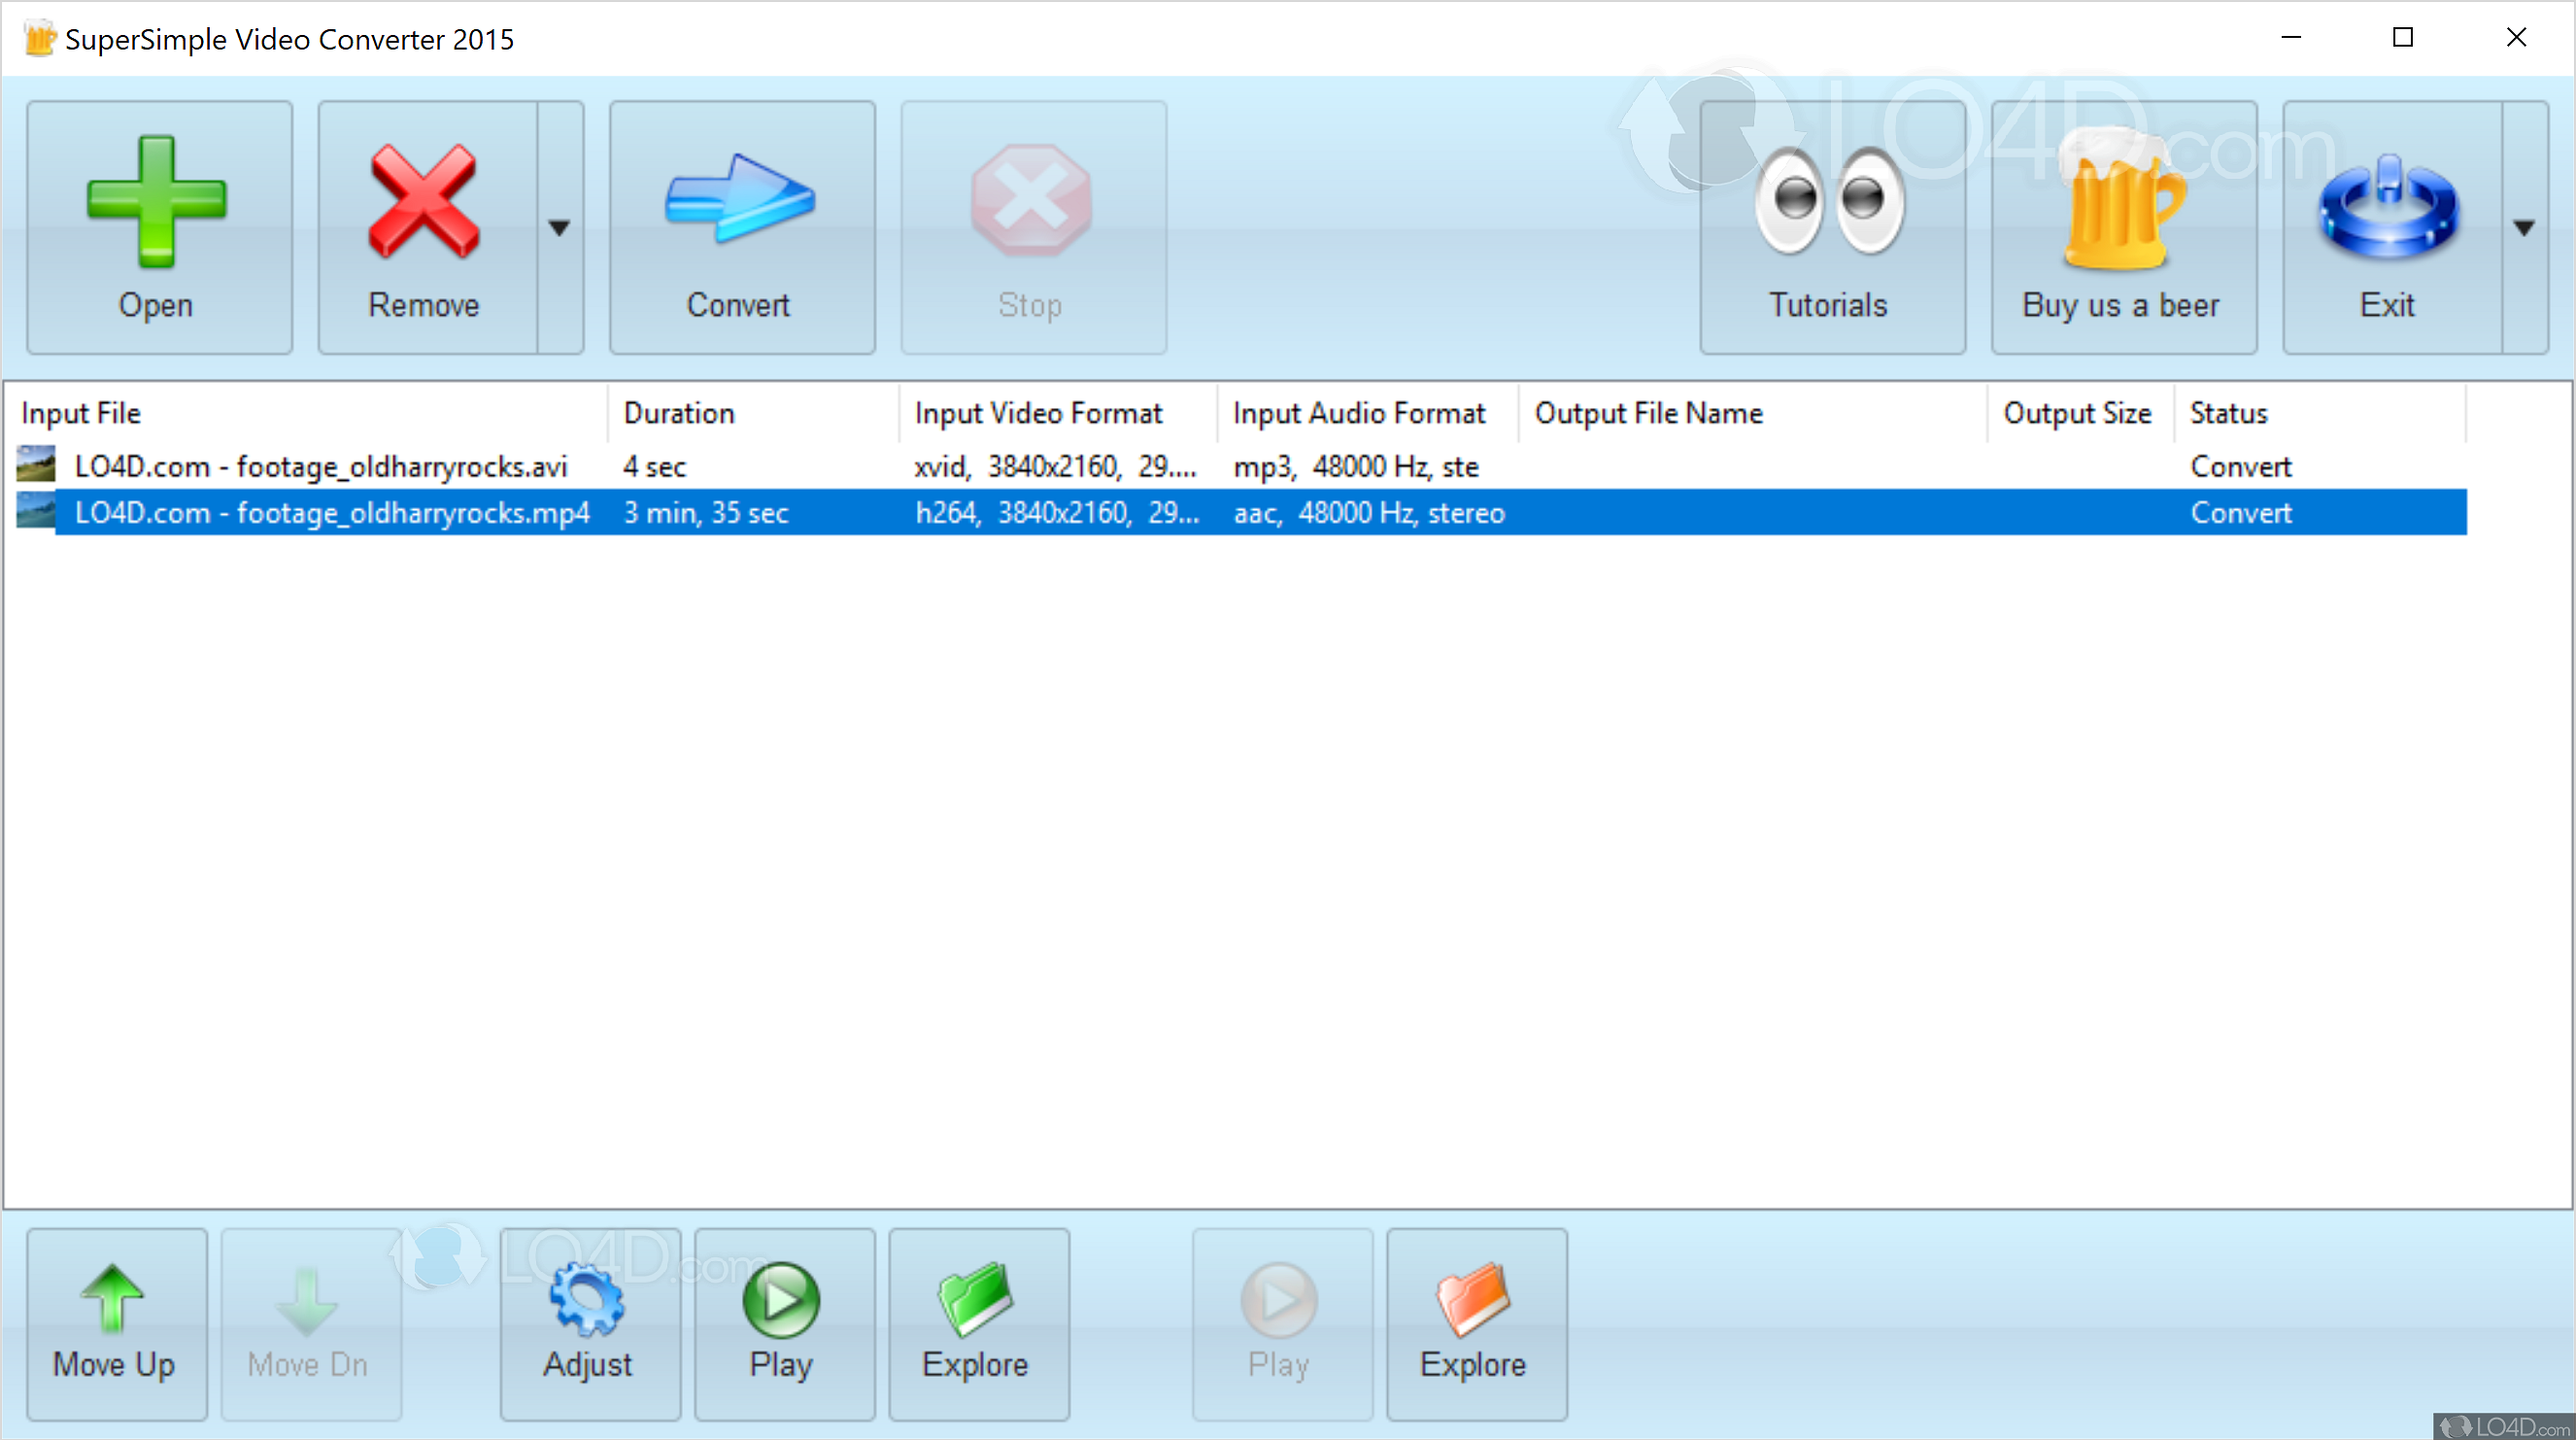Play the input video file
This screenshot has height=1440, width=2576.
point(781,1320)
